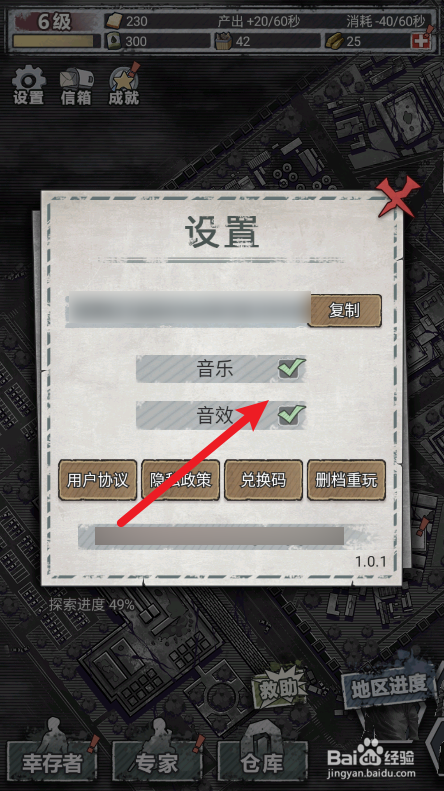Image resolution: width=444 pixels, height=791 pixels.
Task: Uncheck the 音效 sound effects checkbox
Action: pos(291,416)
